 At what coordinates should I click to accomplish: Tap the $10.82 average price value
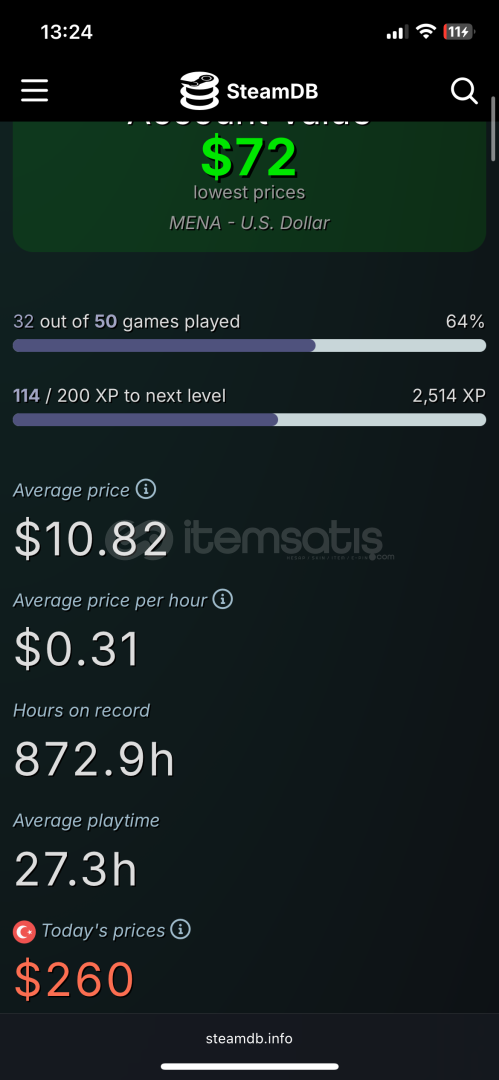pos(92,539)
